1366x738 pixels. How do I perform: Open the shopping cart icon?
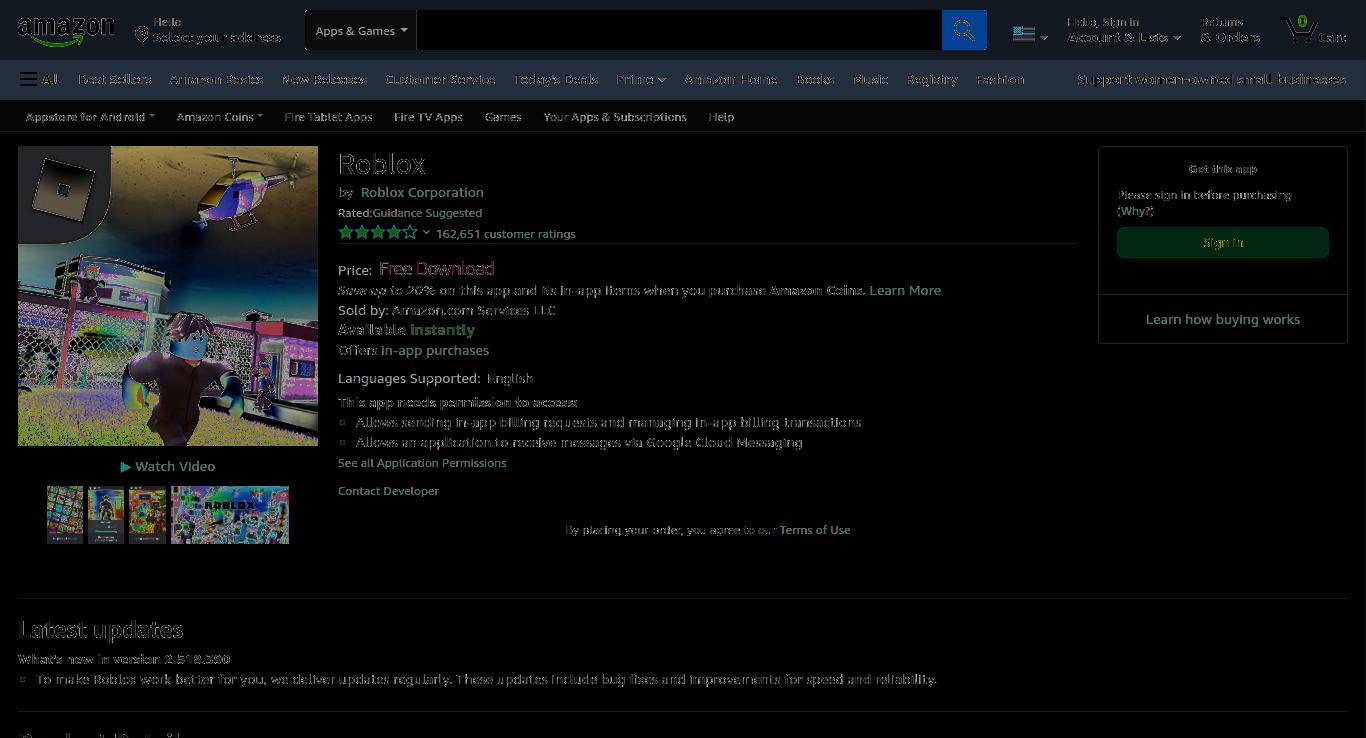(x=1313, y=29)
